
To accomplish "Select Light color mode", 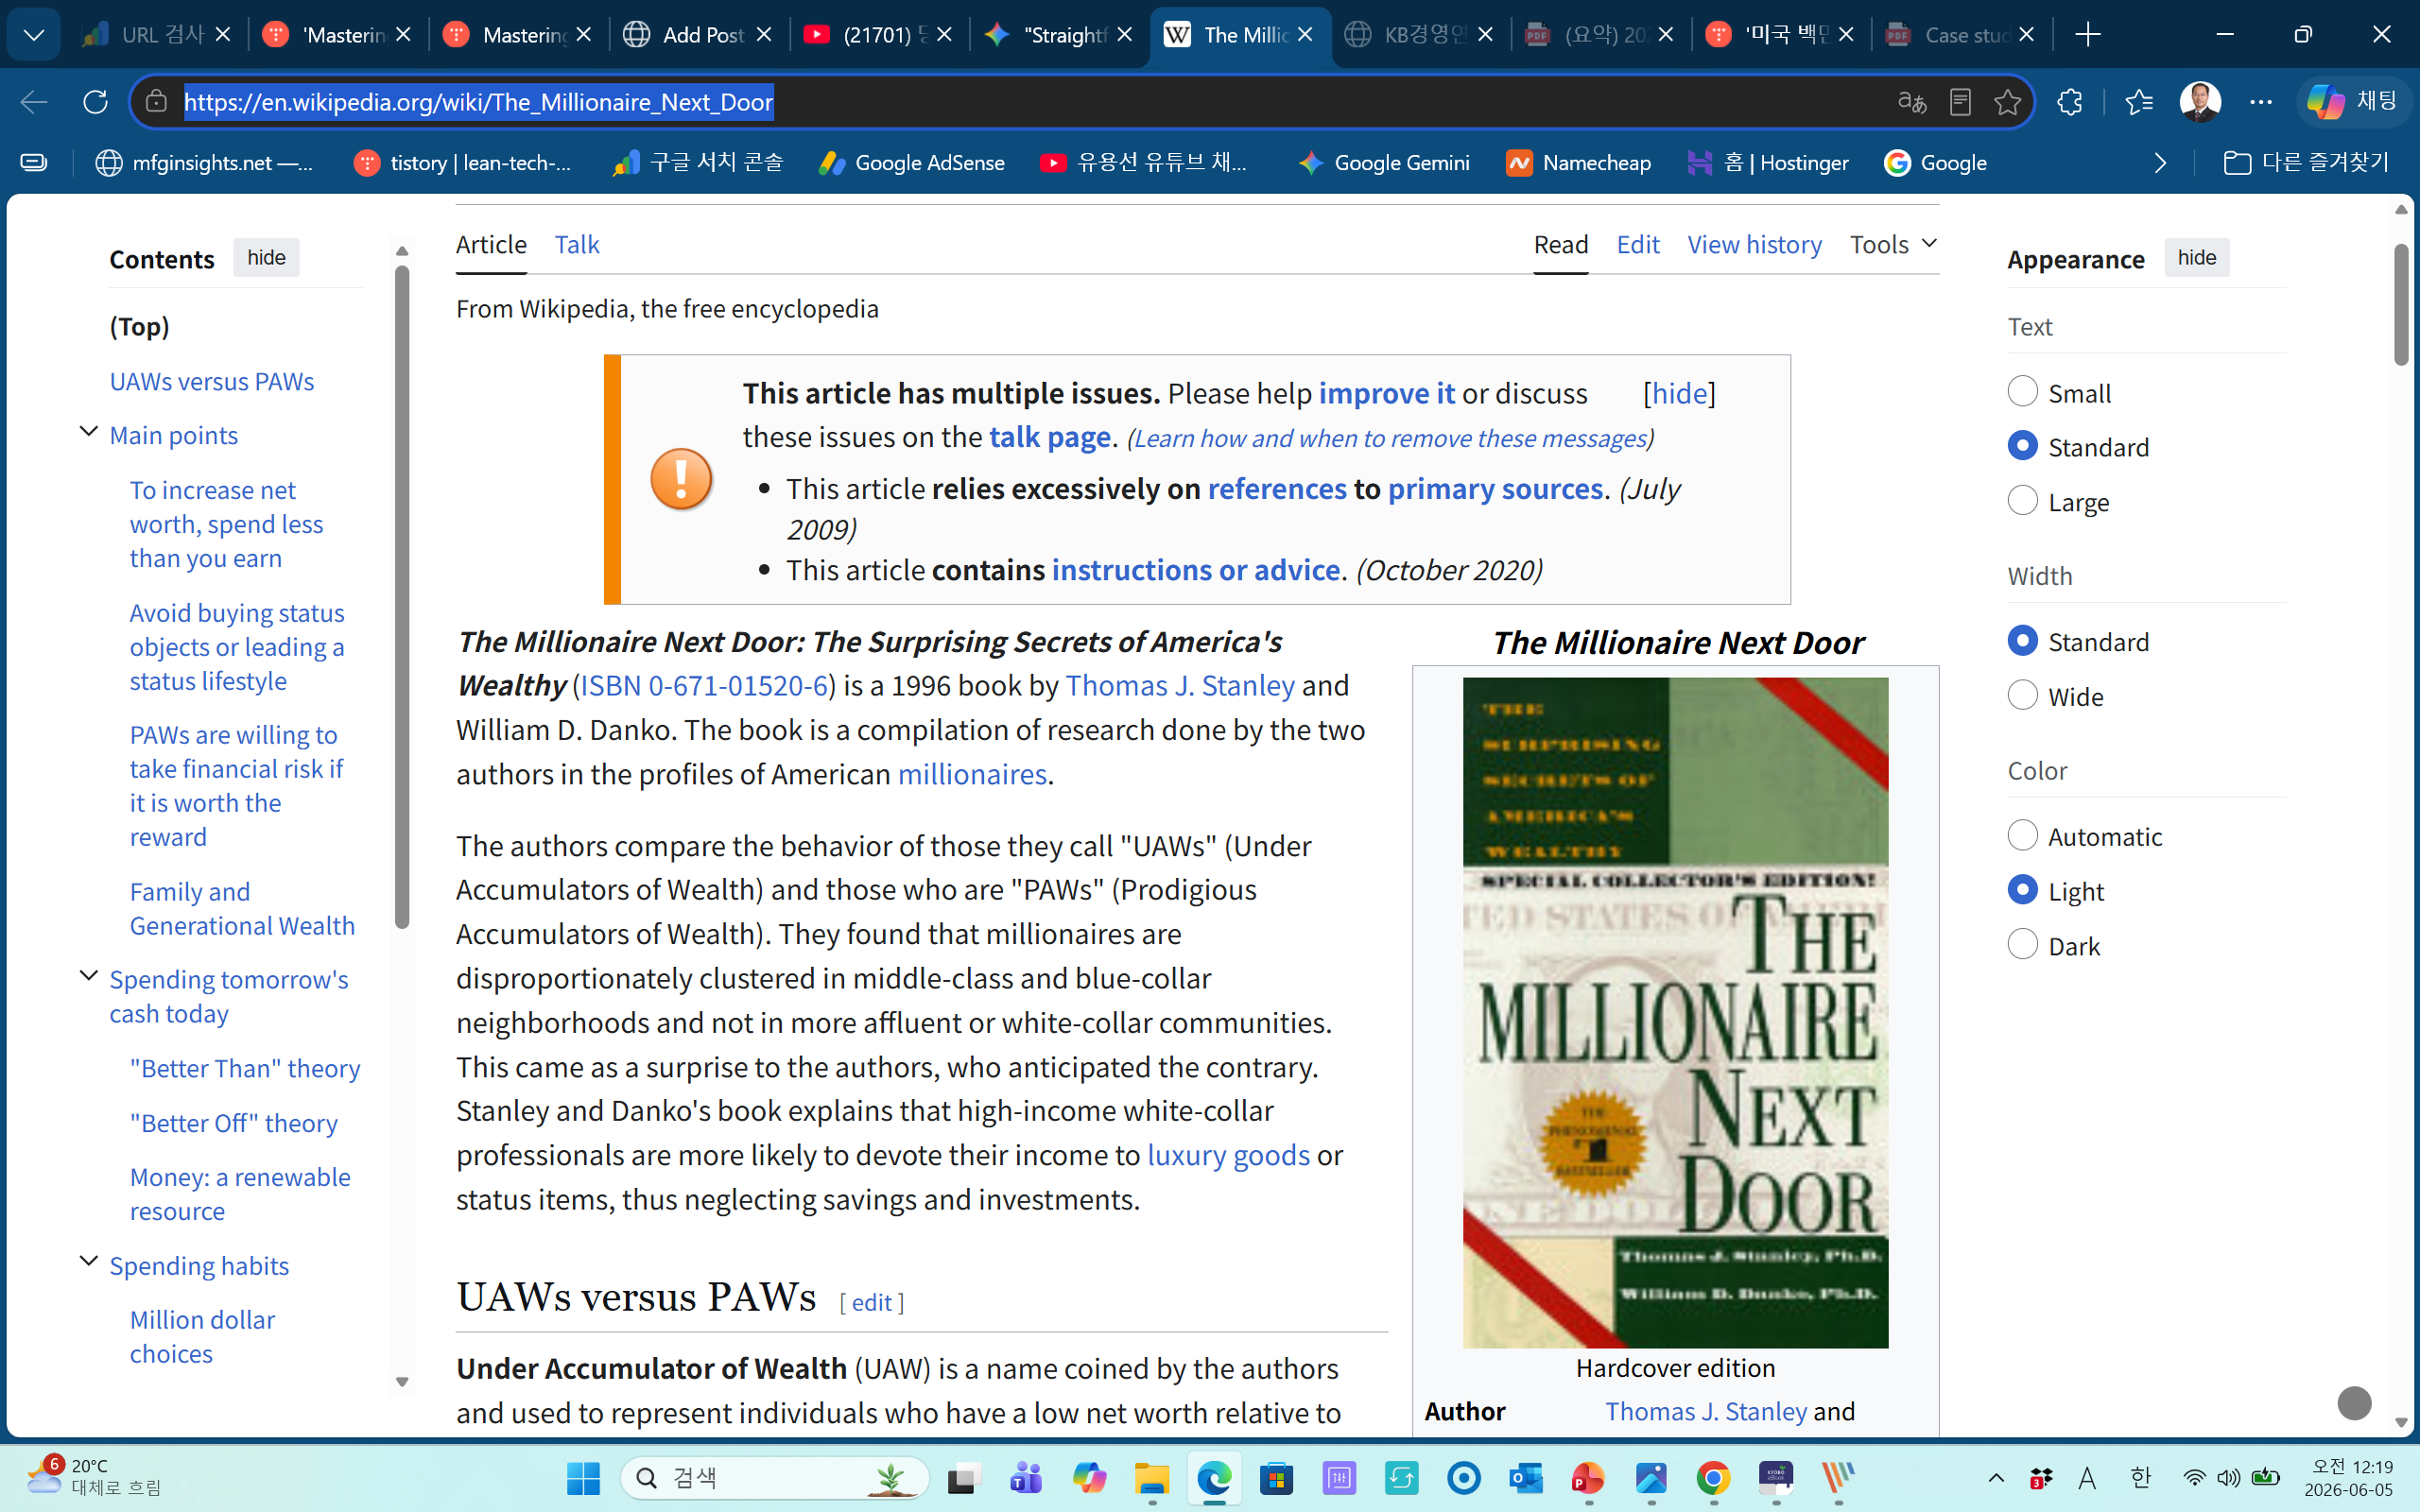I will 2022,890.
